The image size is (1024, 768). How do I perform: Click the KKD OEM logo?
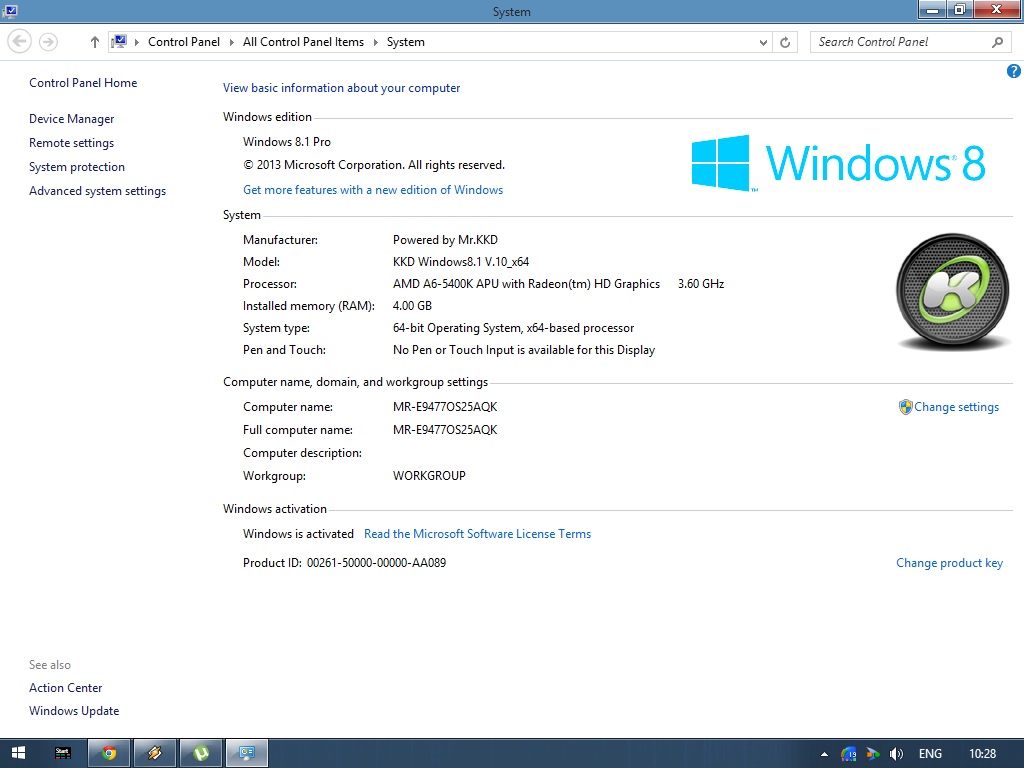(953, 292)
